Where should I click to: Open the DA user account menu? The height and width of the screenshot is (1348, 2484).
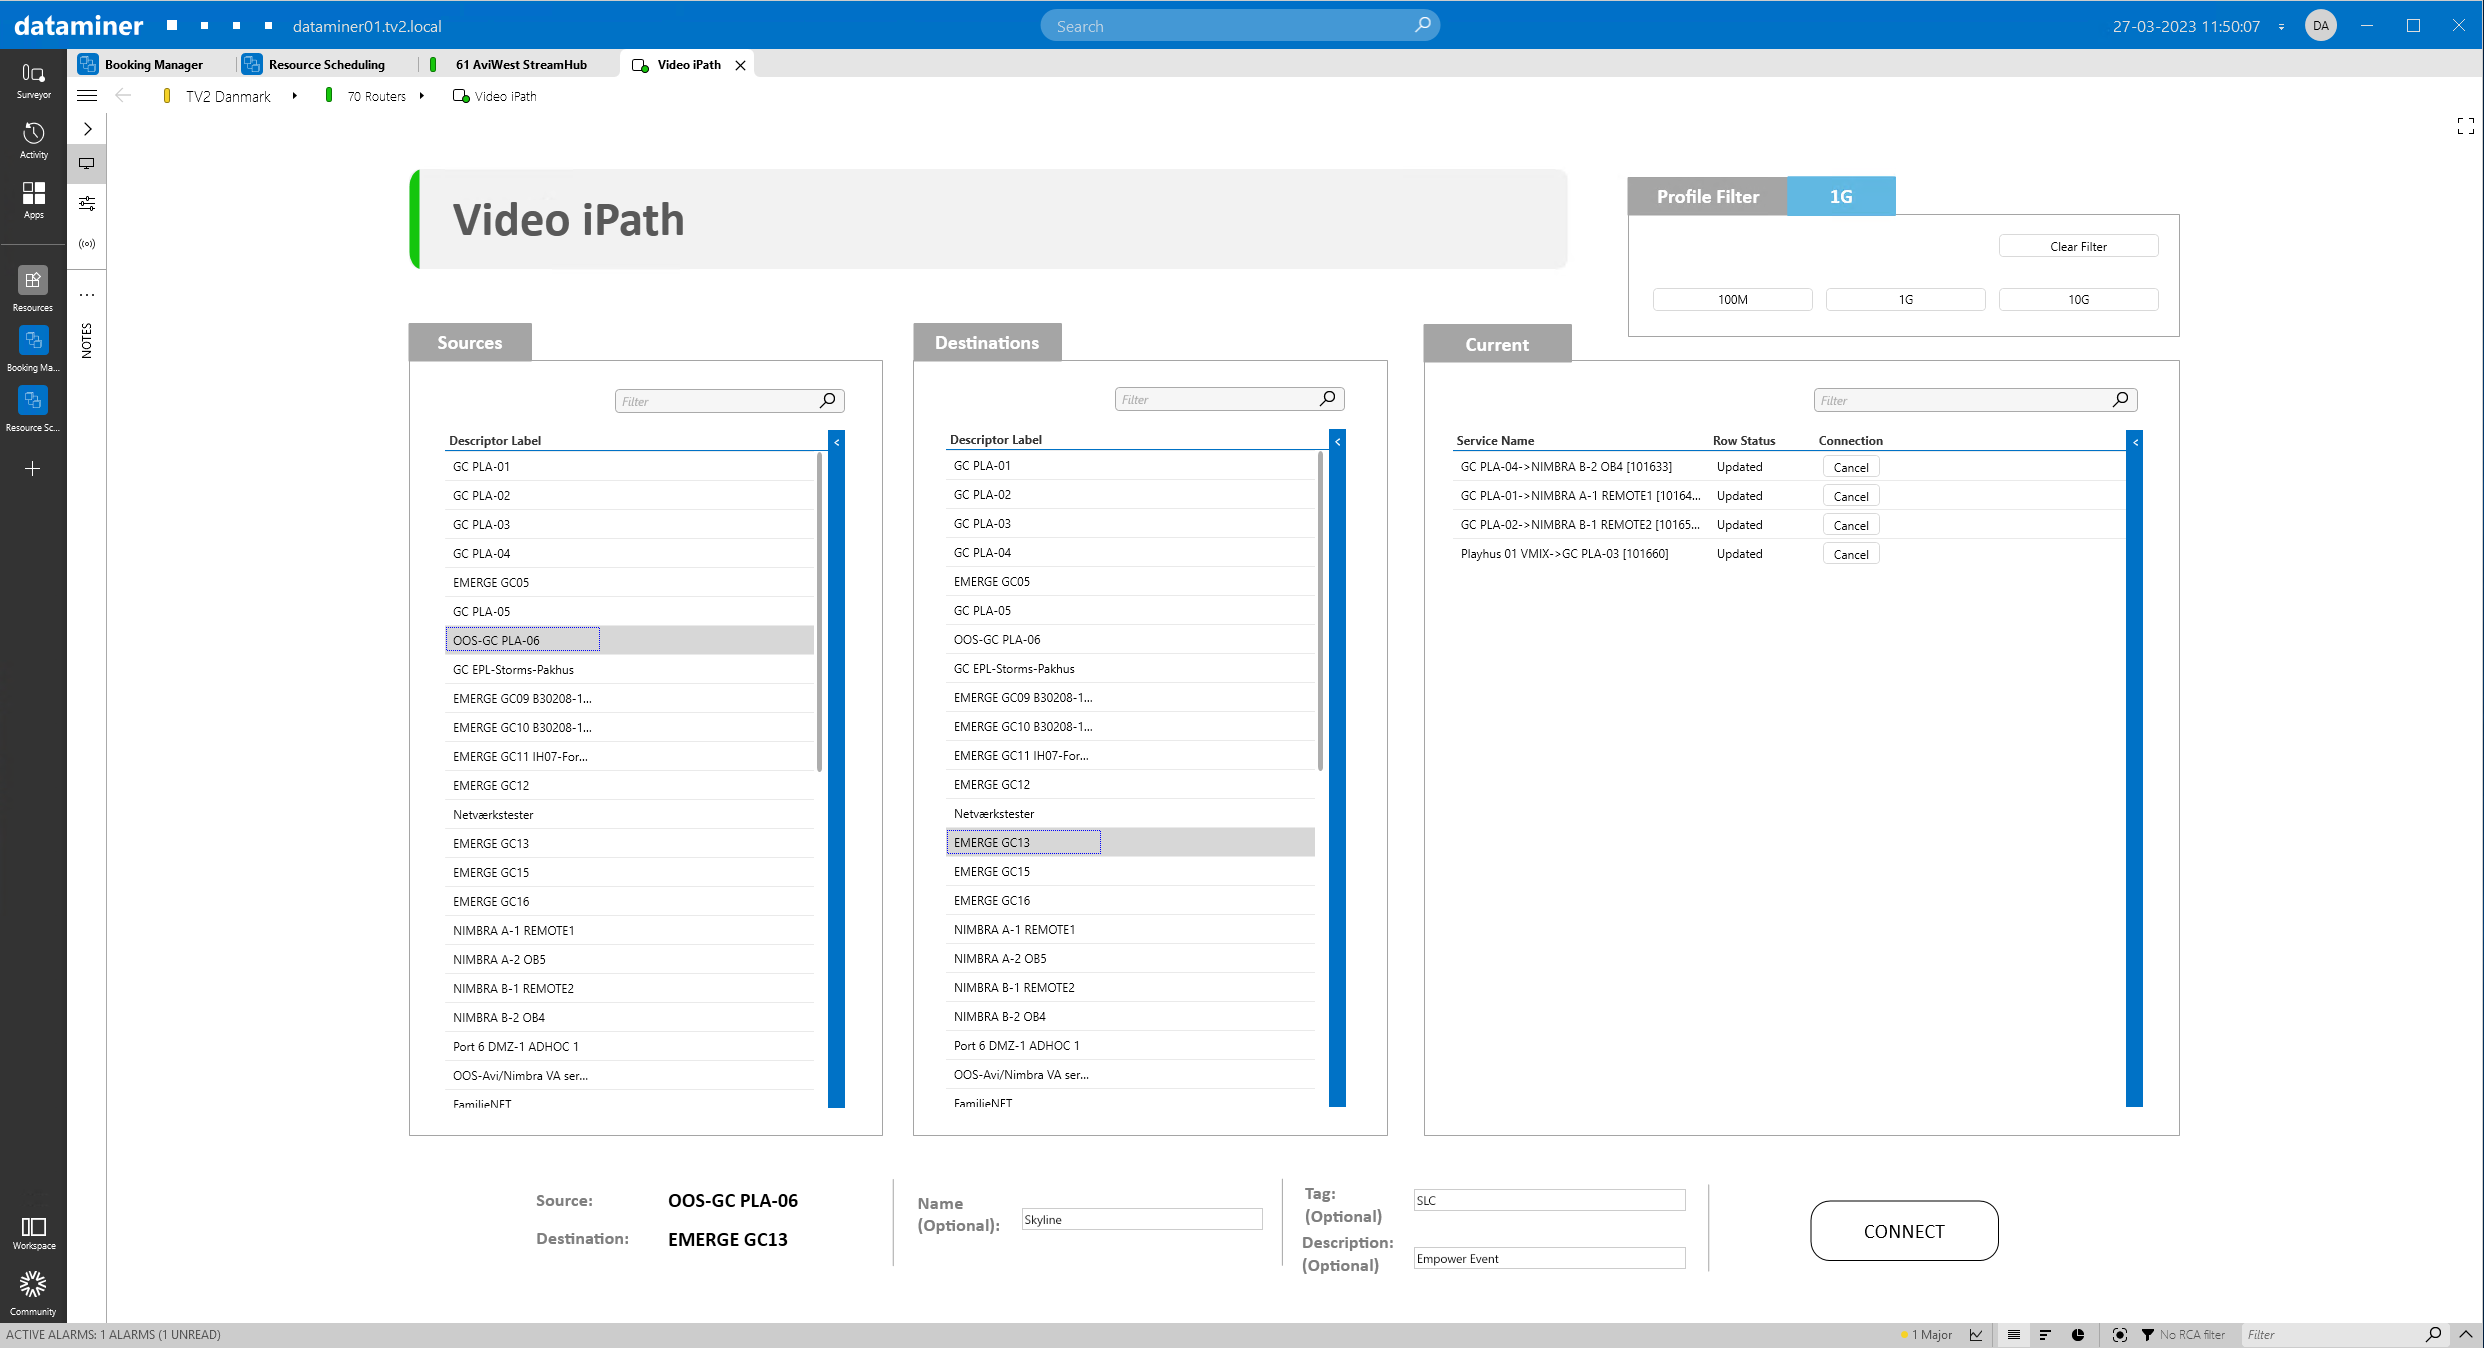[x=2321, y=25]
